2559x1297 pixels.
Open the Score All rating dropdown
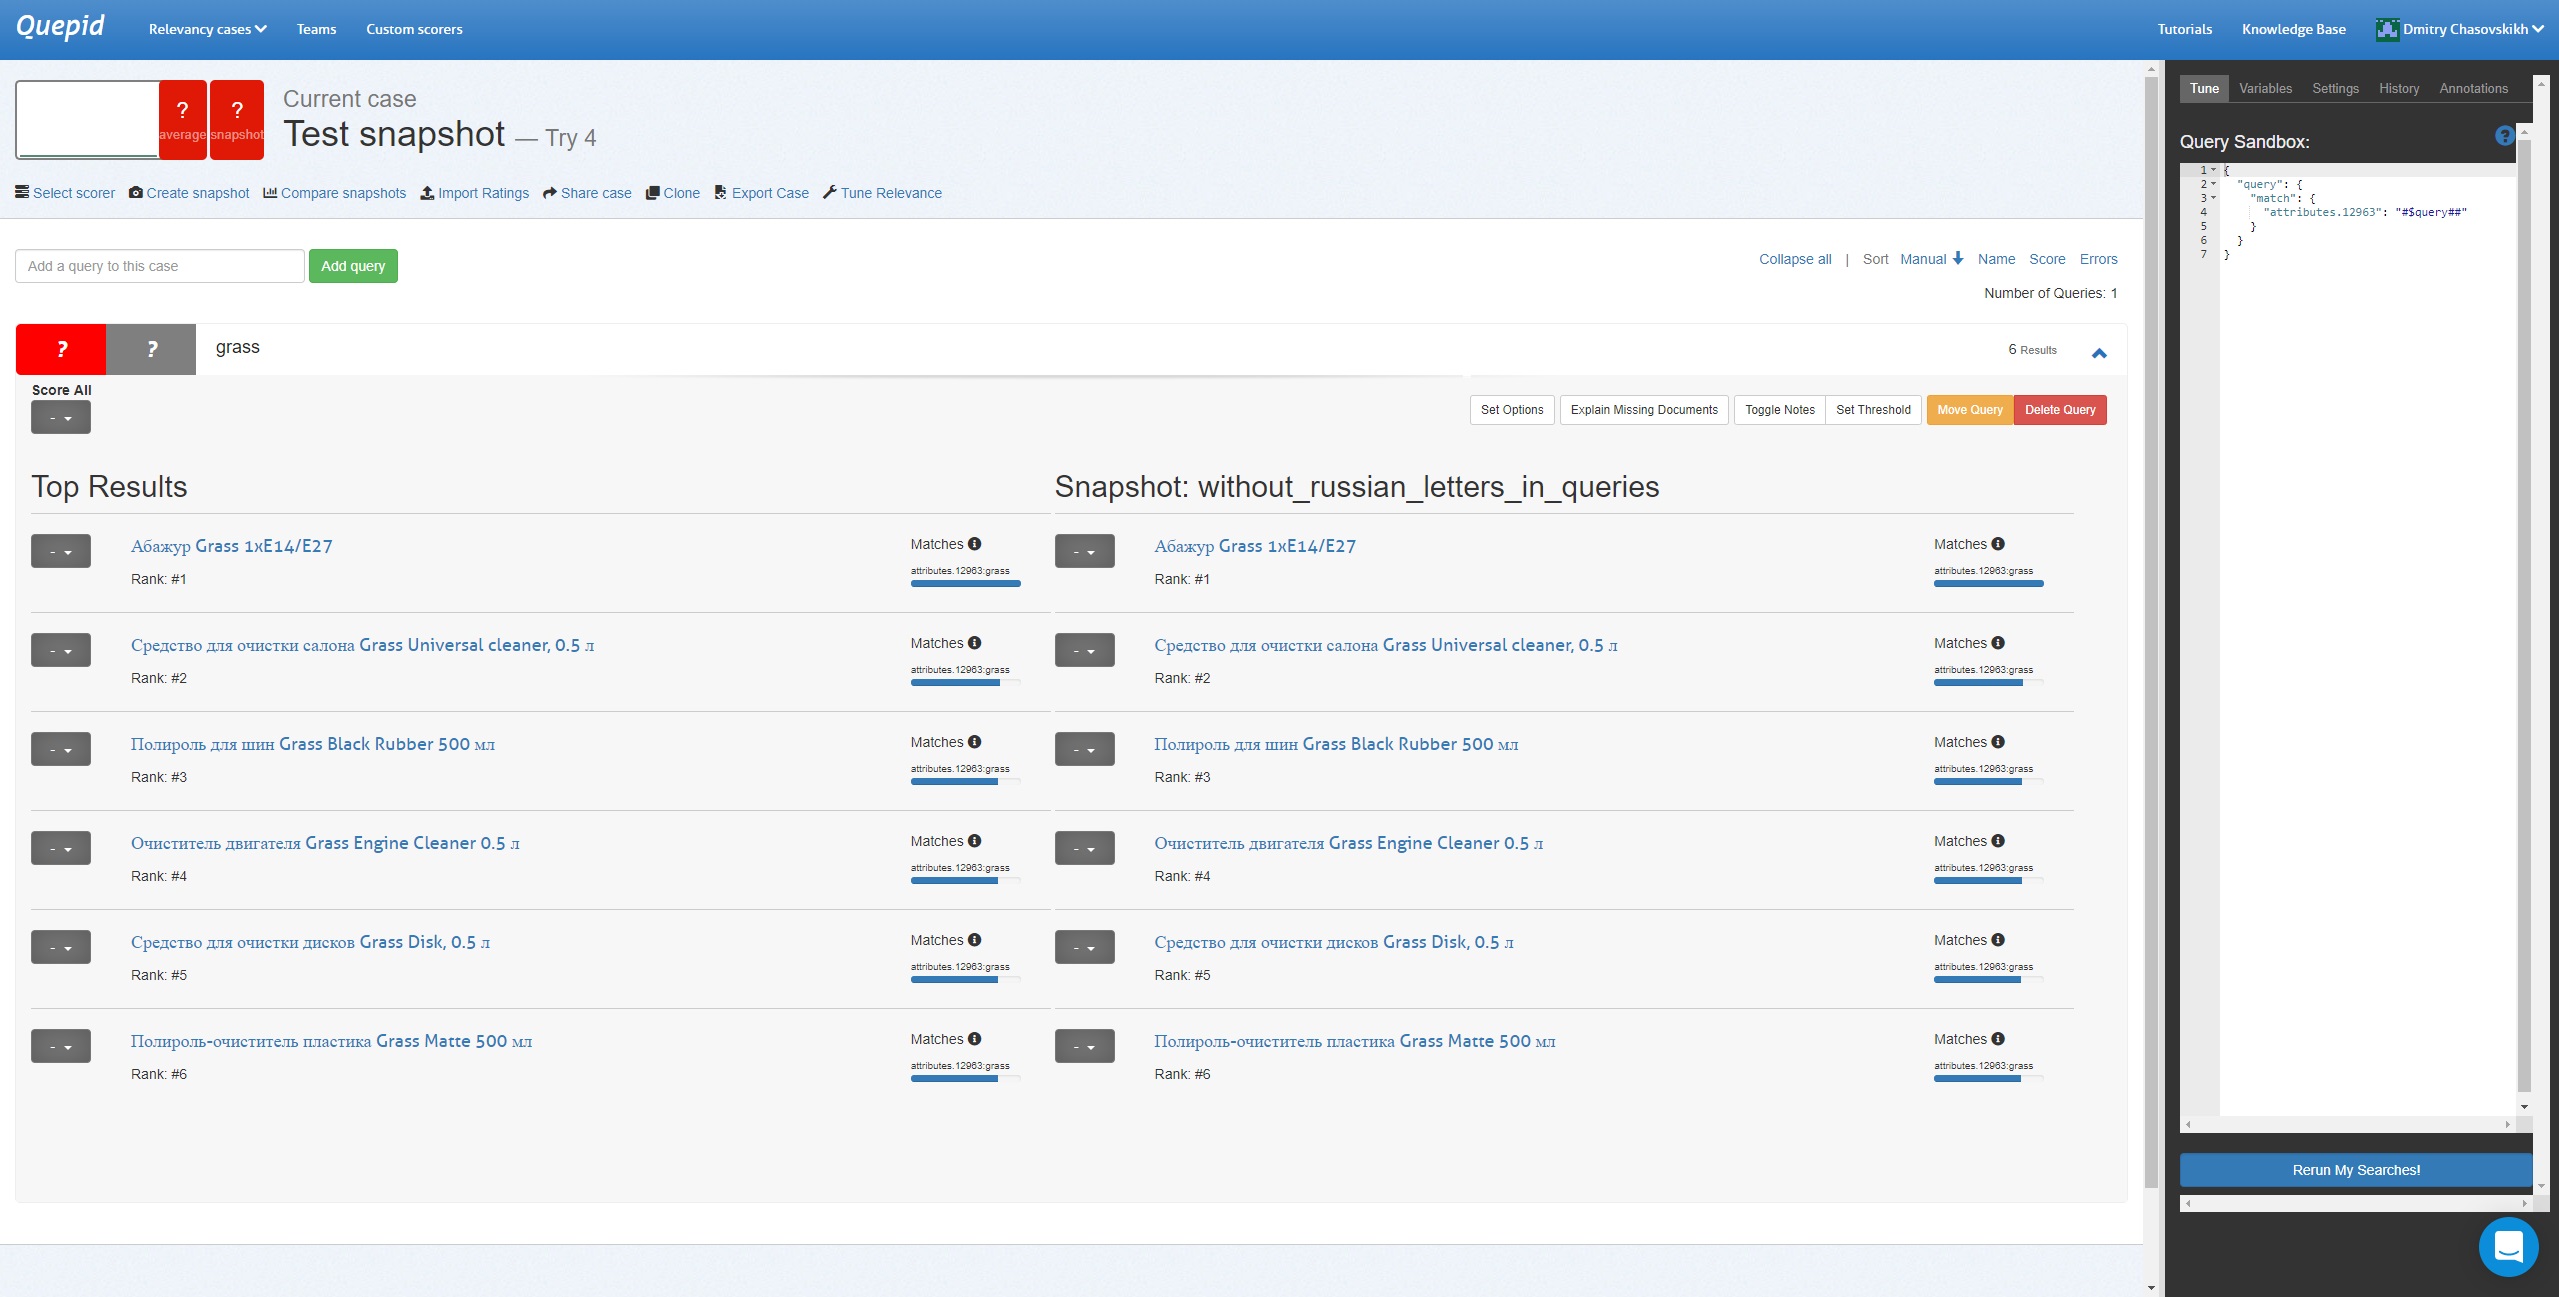coord(61,417)
